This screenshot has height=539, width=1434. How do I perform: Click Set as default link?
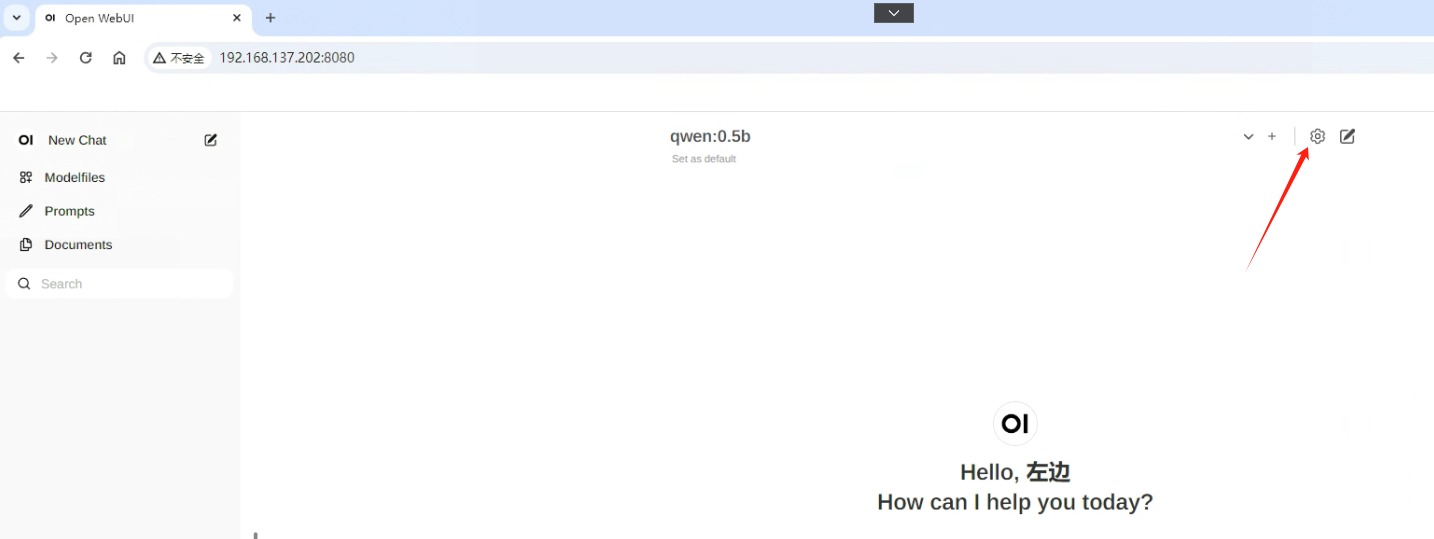tap(704, 159)
